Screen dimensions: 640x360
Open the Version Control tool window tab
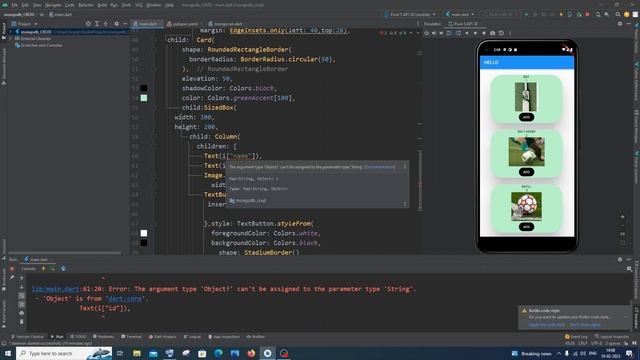27,337
